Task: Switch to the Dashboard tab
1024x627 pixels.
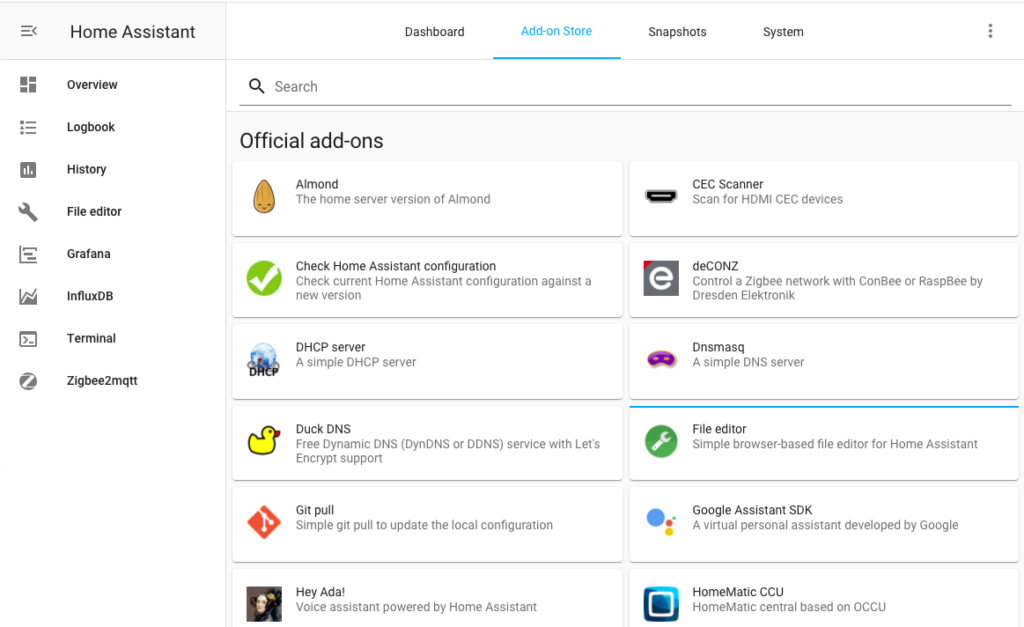Action: click(x=434, y=31)
